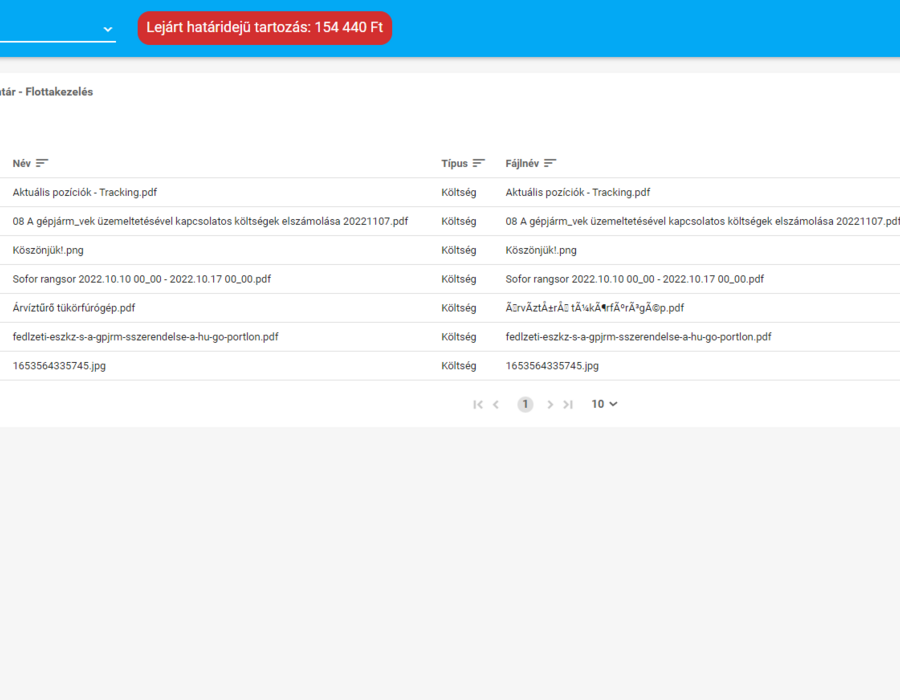900x700 pixels.
Task: Select the Sofor rangsor 2022.10.10 name cell
Action: click(x=142, y=279)
